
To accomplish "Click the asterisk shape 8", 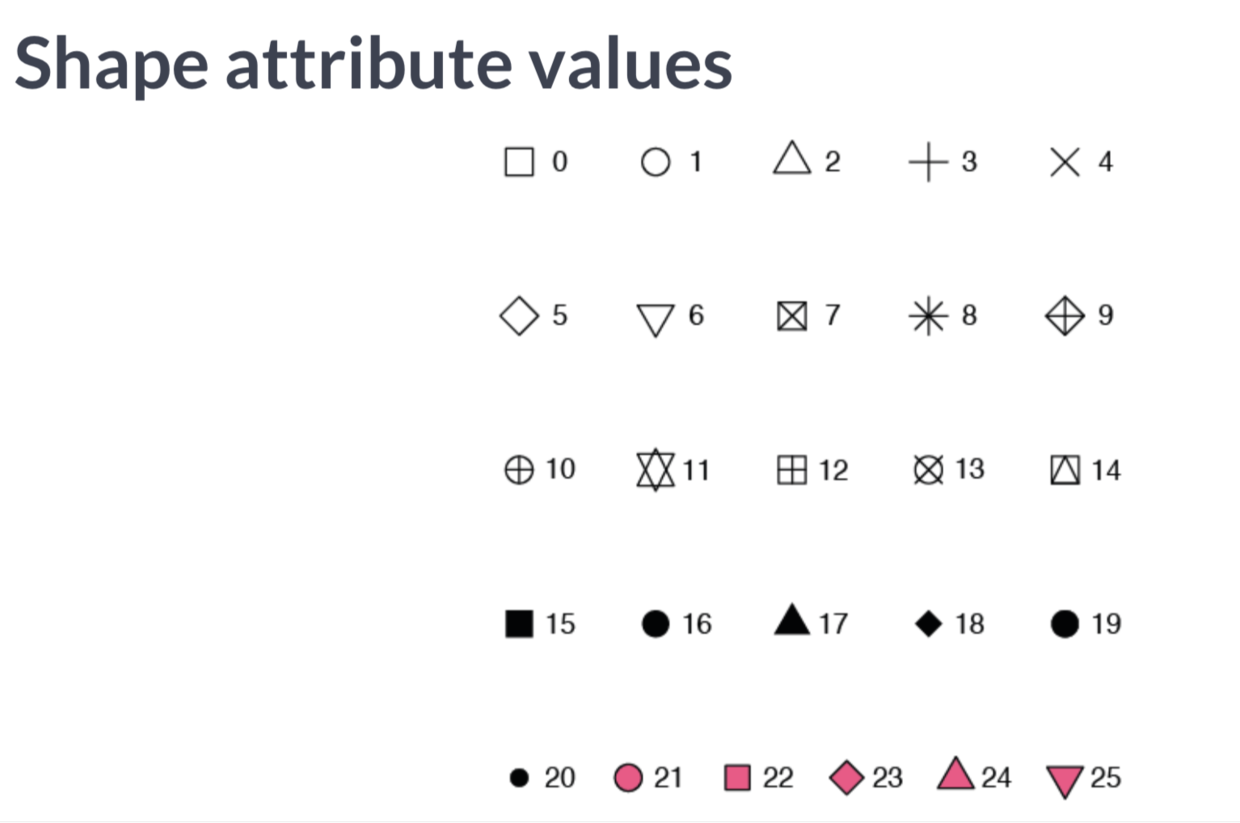I will (928, 316).
